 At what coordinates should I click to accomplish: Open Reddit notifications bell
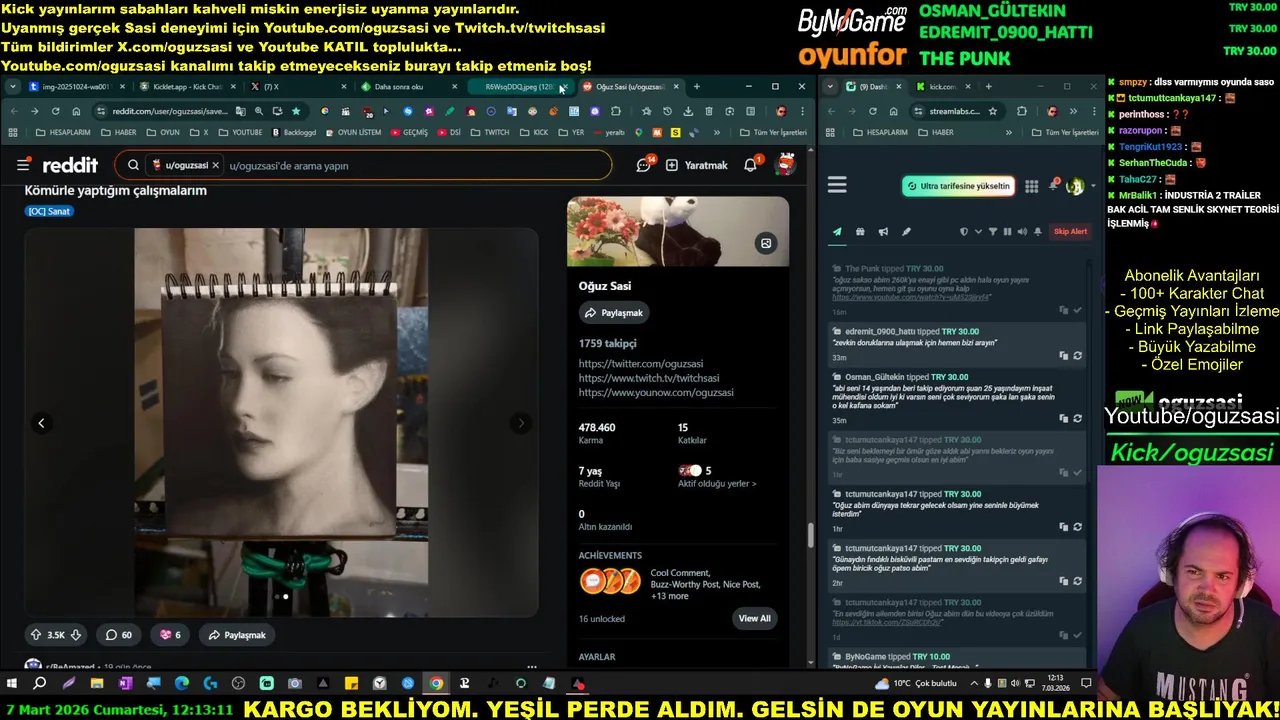click(750, 165)
